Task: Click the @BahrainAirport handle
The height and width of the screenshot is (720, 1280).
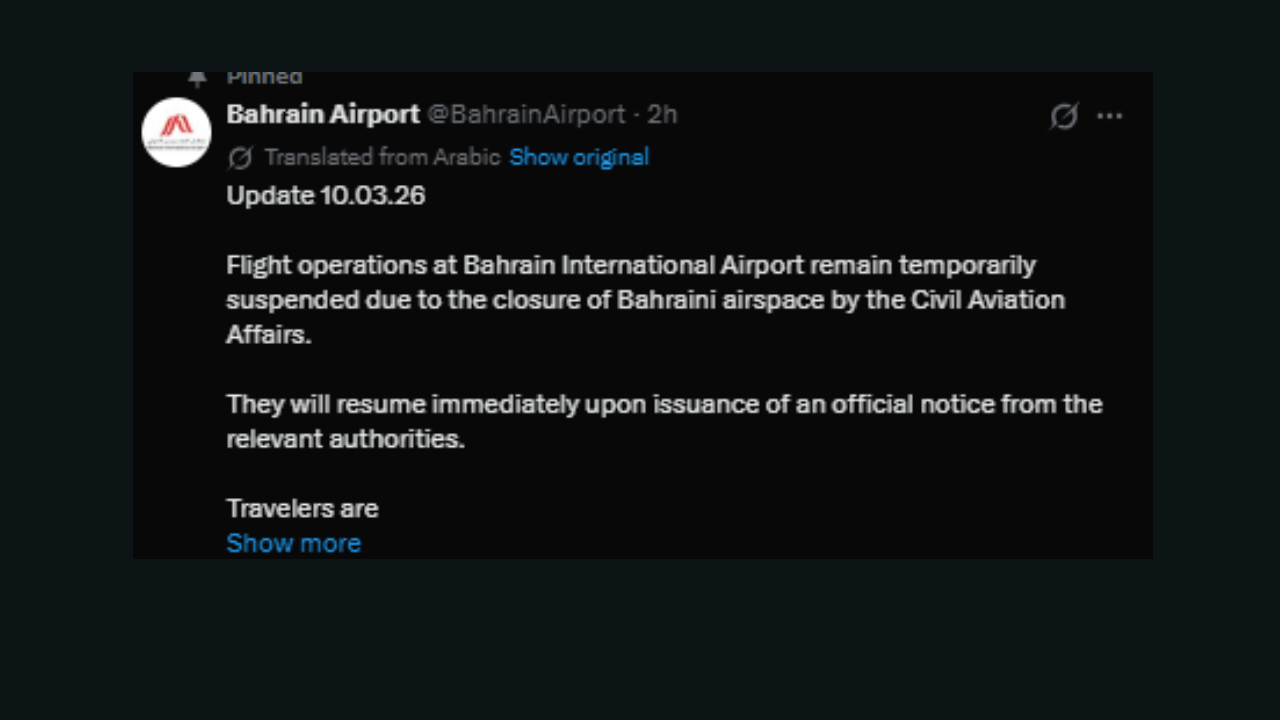Action: (x=526, y=115)
